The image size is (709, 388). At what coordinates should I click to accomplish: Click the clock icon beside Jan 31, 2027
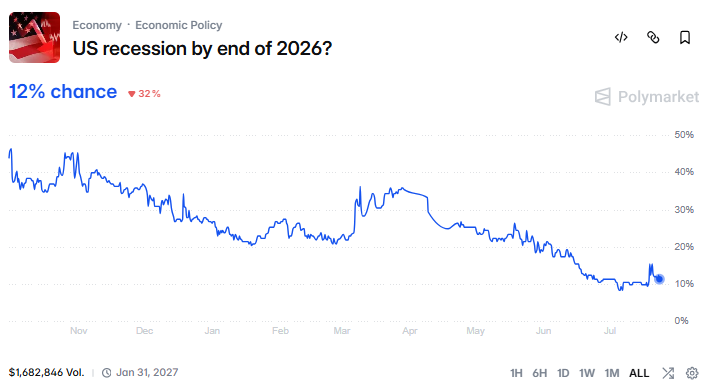[106, 373]
